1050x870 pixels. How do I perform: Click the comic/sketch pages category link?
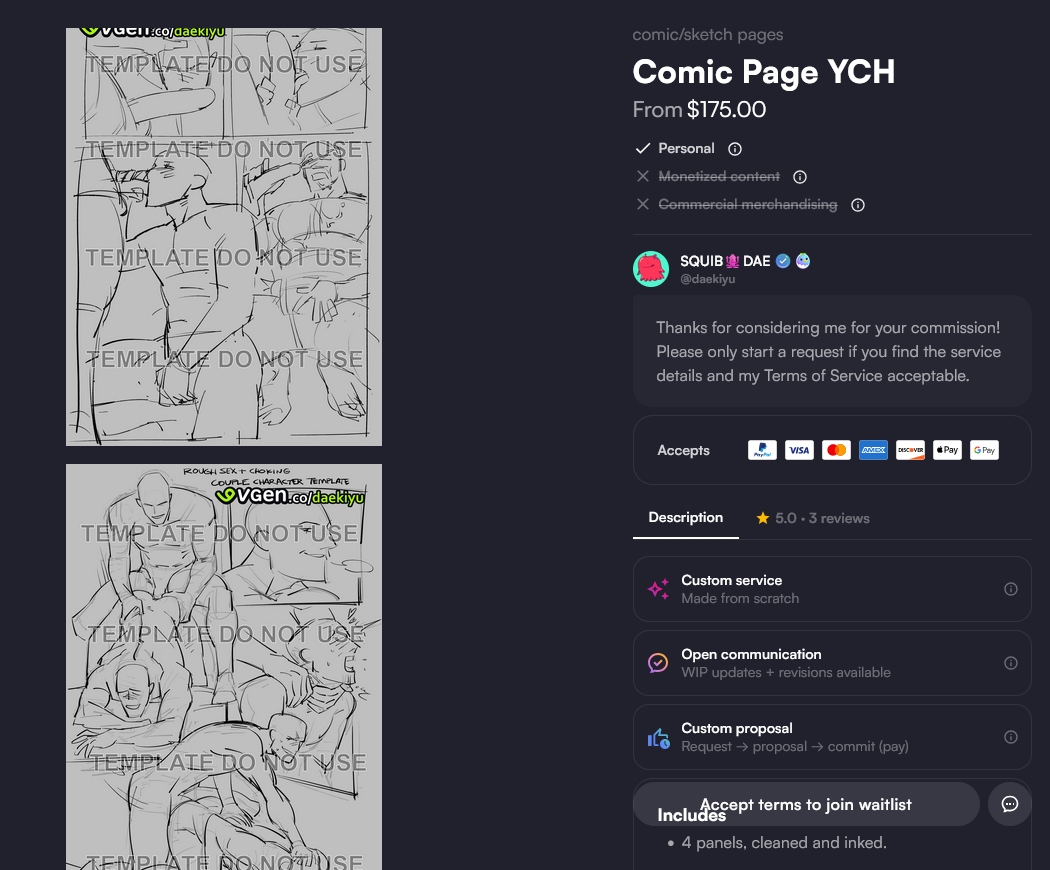(x=708, y=35)
